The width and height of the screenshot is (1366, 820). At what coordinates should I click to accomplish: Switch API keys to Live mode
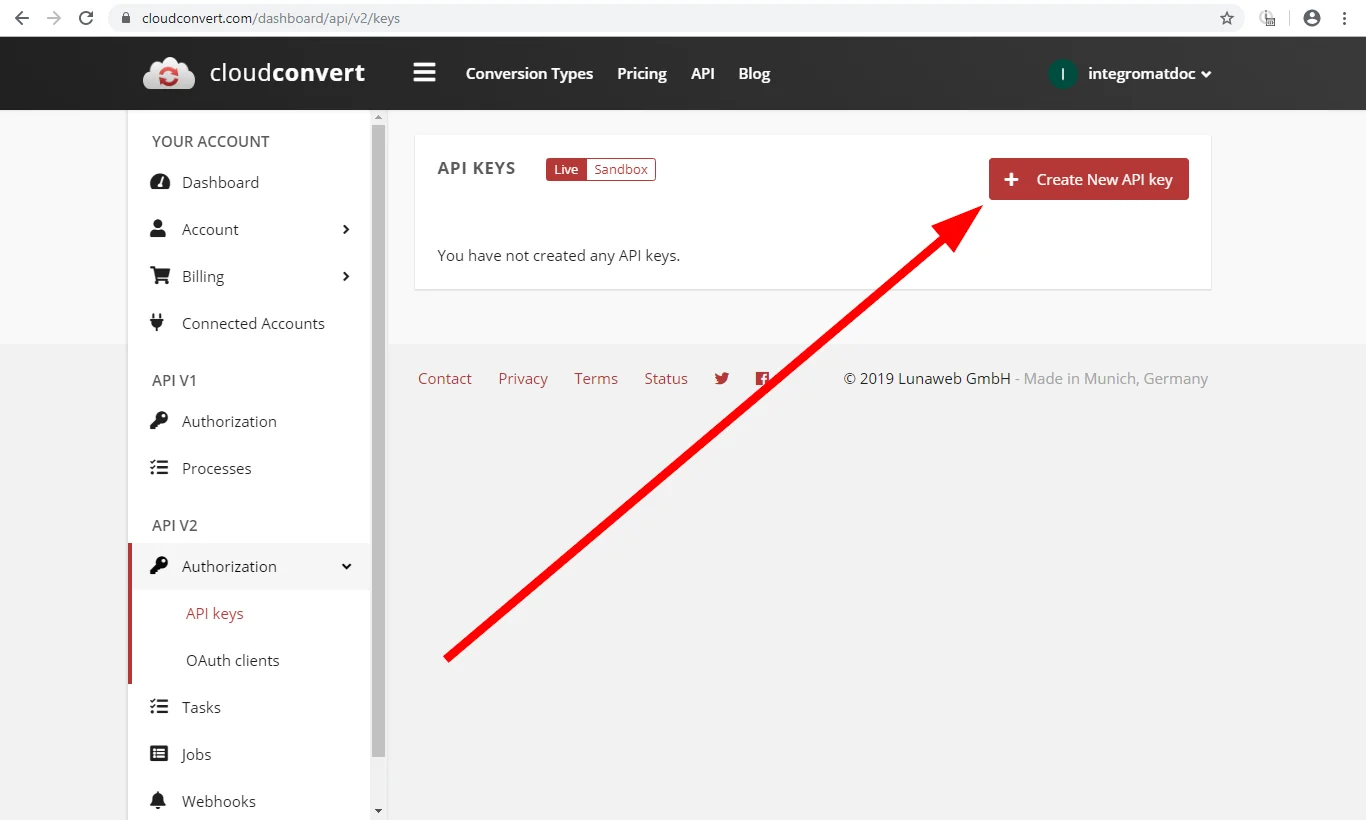pyautogui.click(x=566, y=169)
